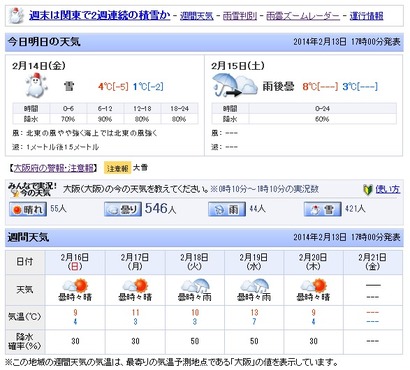
Task: Open the 週間天気 link
Action: [x=197, y=16]
